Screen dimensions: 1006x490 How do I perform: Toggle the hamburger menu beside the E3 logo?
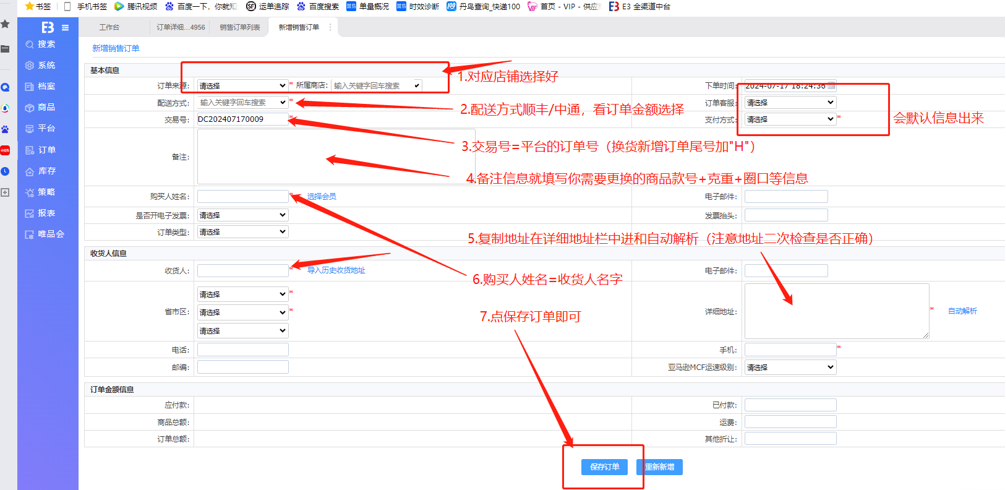(x=65, y=27)
